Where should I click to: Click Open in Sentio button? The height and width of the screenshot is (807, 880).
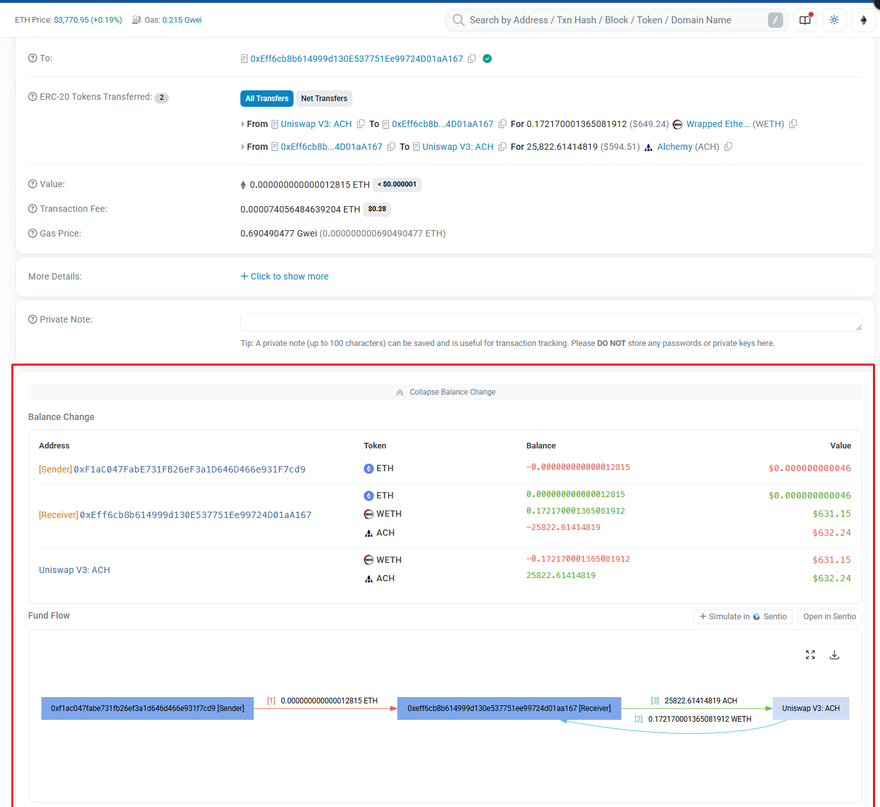(829, 616)
